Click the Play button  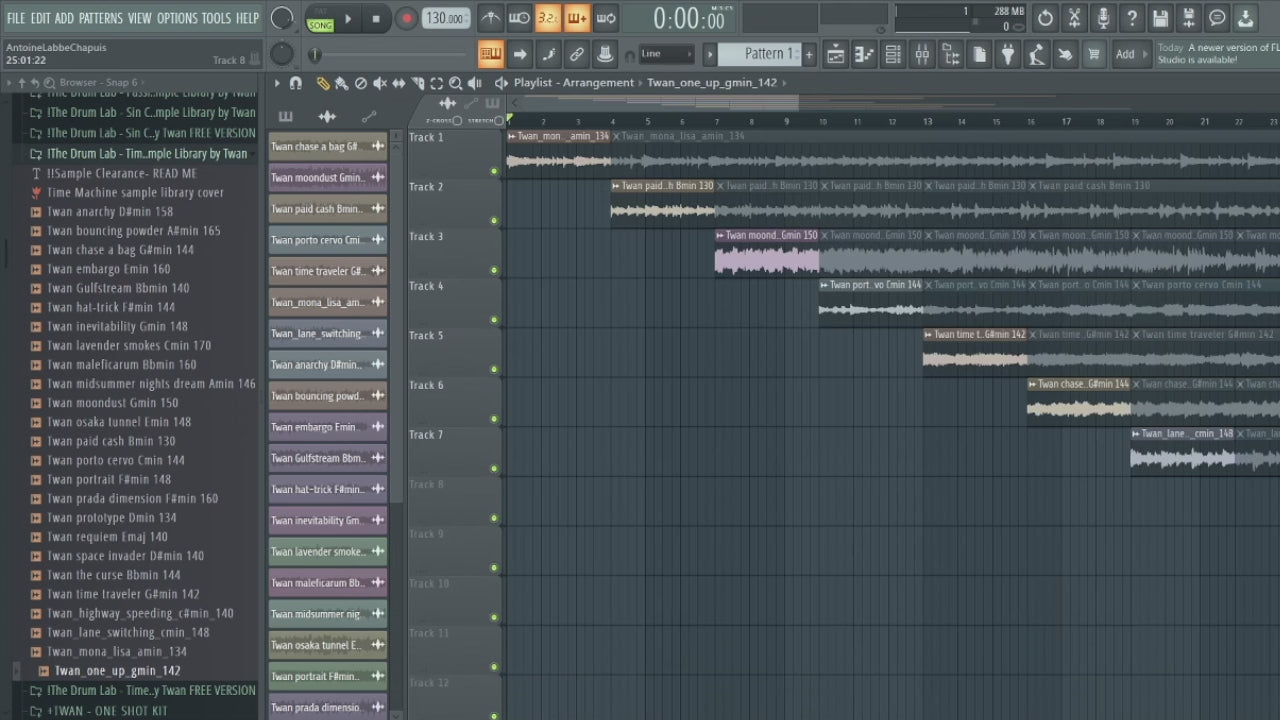pos(348,18)
